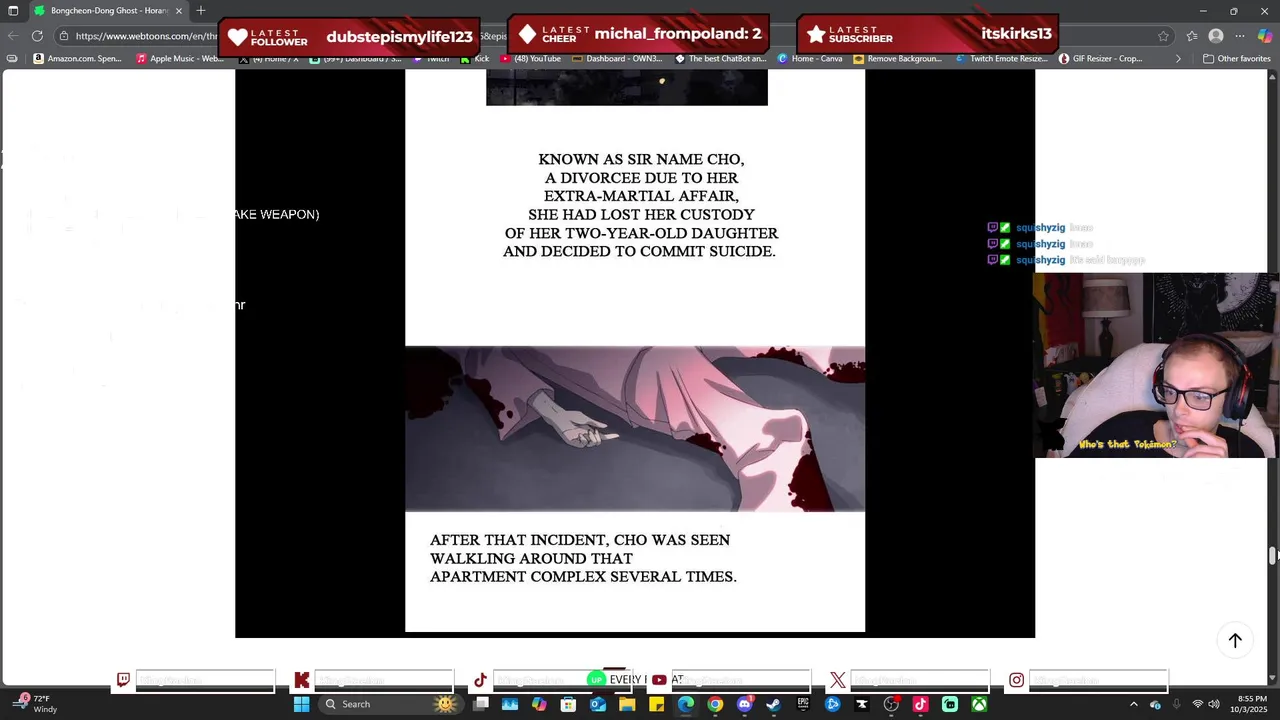1280x720 pixels.
Task: Open the Xbox app on the taskbar
Action: pos(979,704)
